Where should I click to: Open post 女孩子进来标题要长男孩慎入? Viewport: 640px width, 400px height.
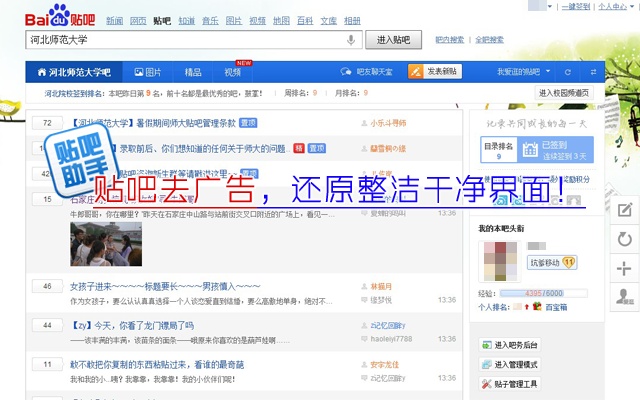(165, 287)
